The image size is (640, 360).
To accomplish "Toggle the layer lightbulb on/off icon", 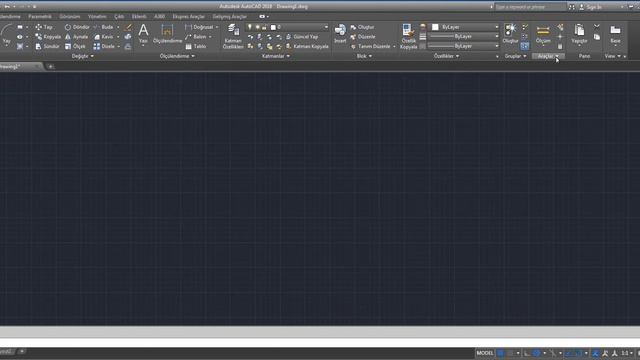I will (x=250, y=27).
